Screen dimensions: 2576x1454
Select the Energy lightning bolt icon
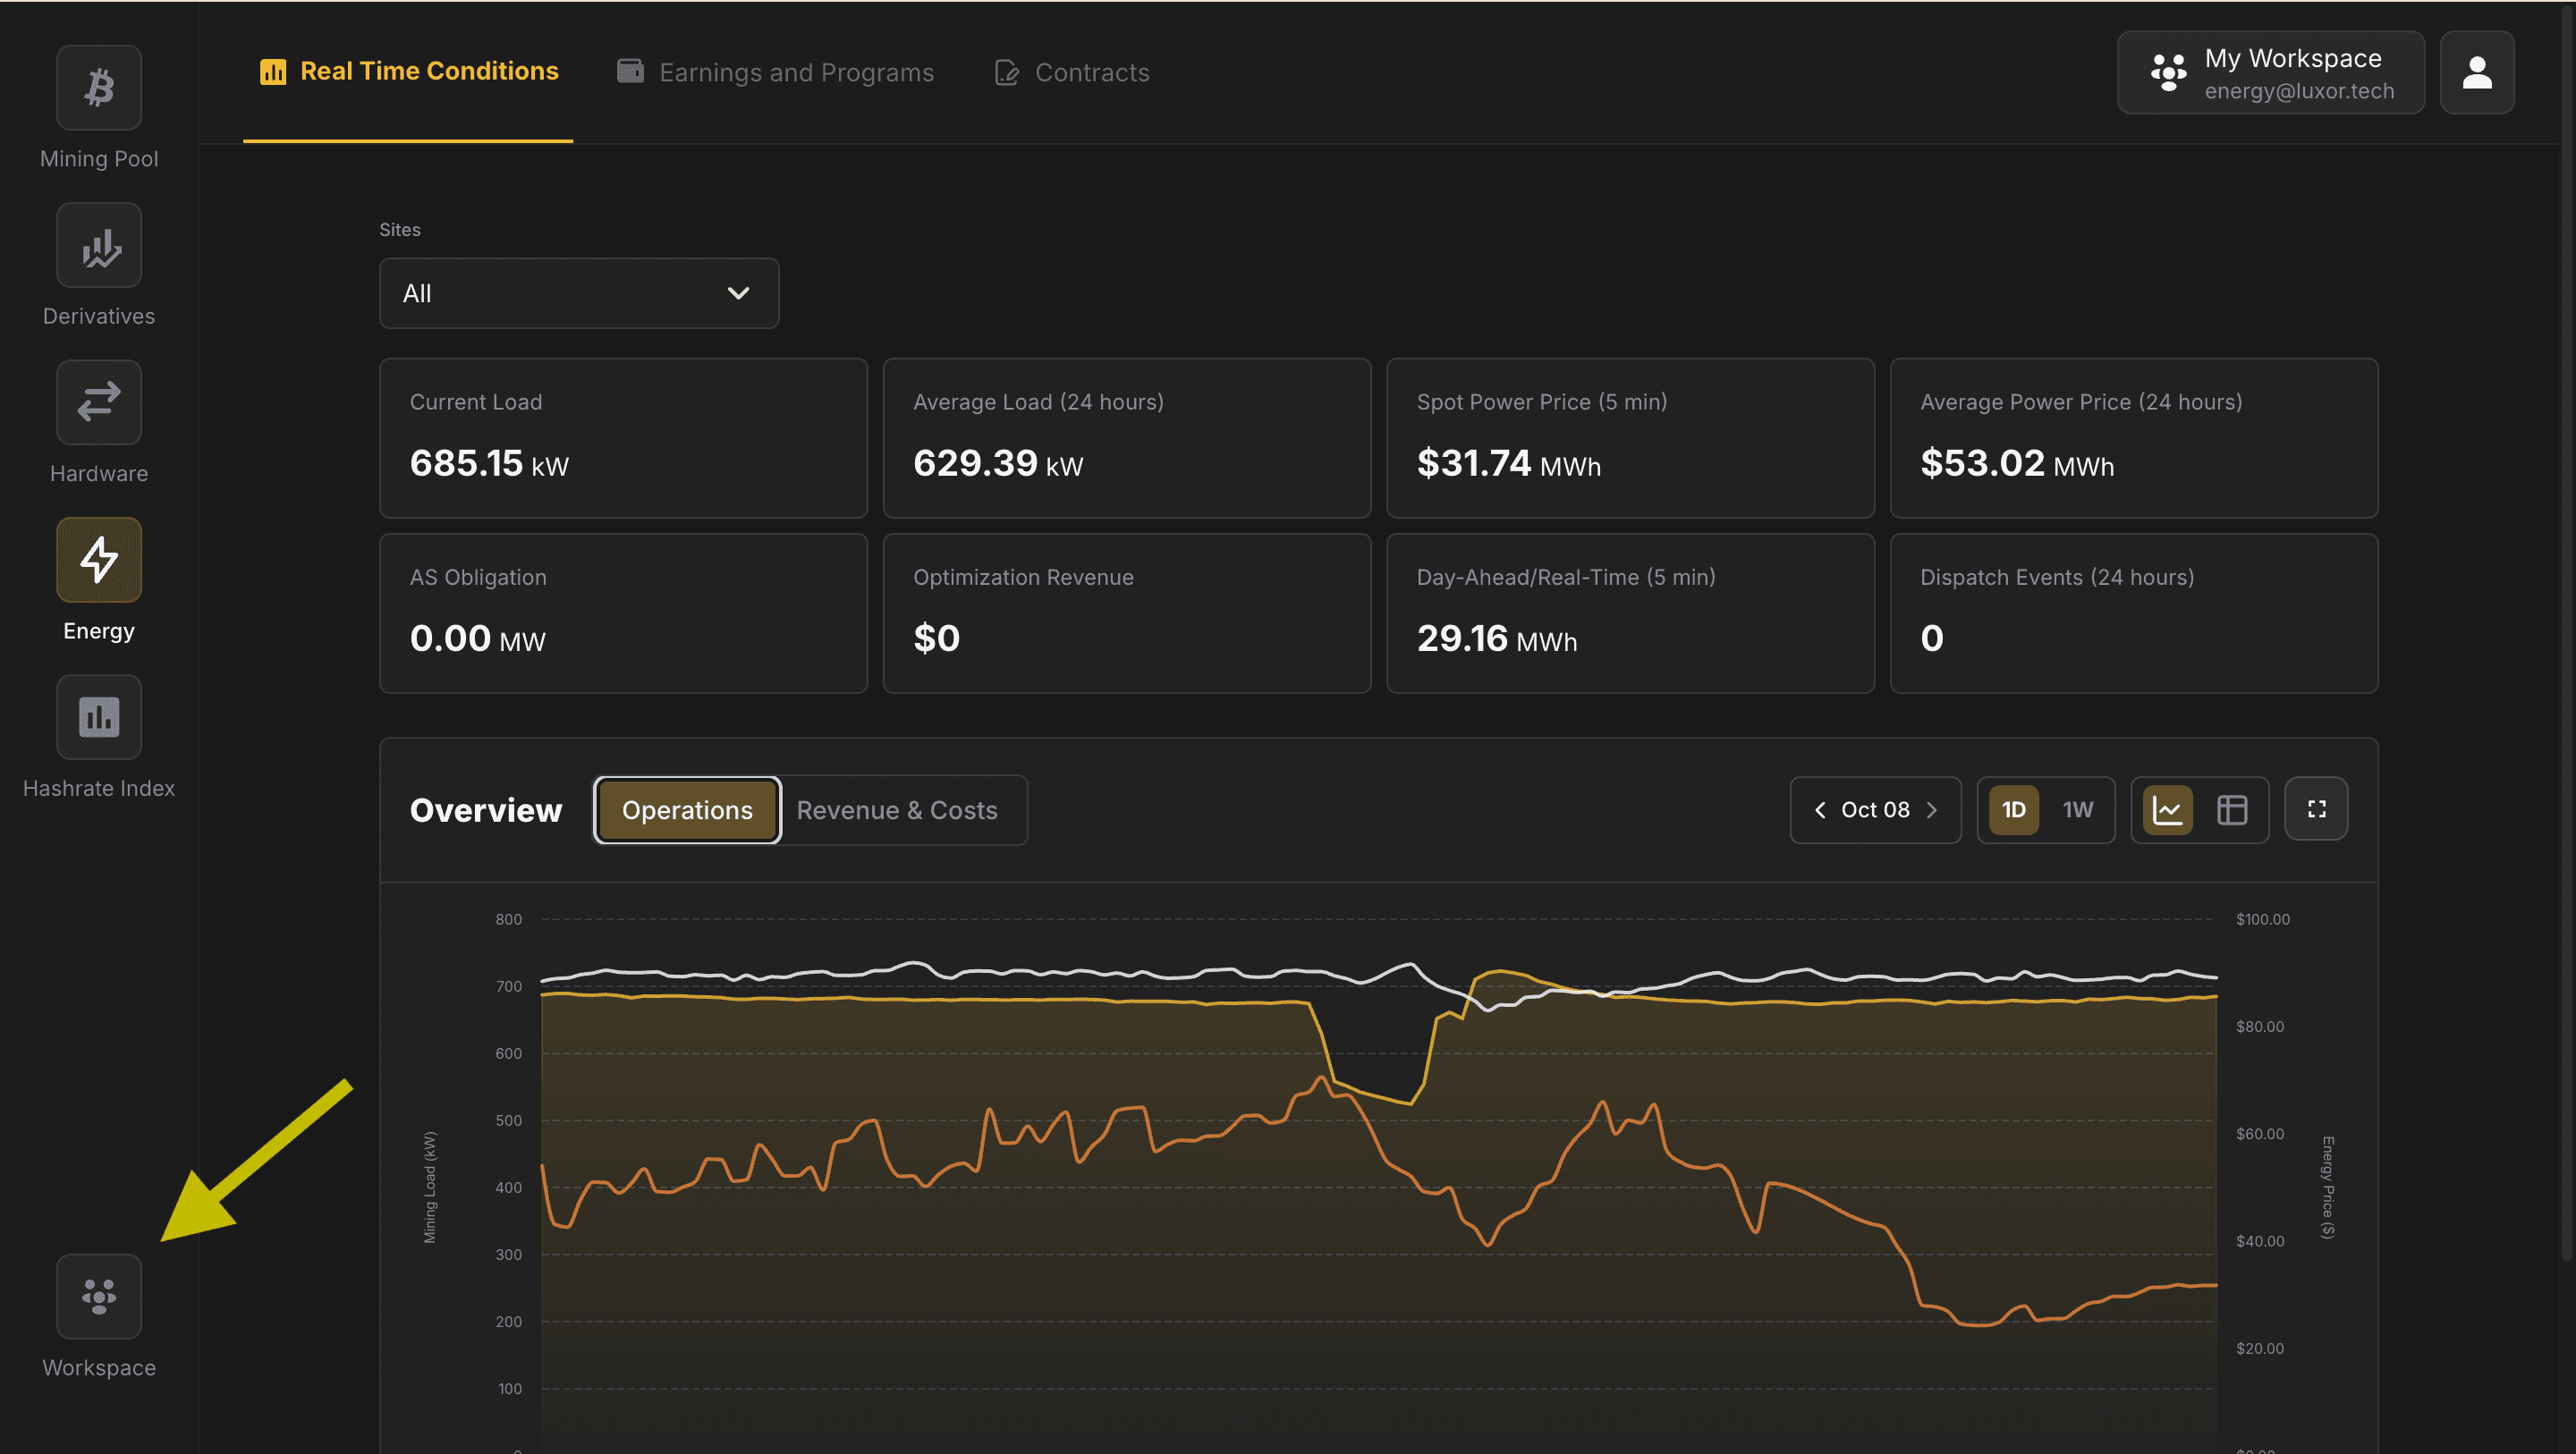click(x=99, y=560)
